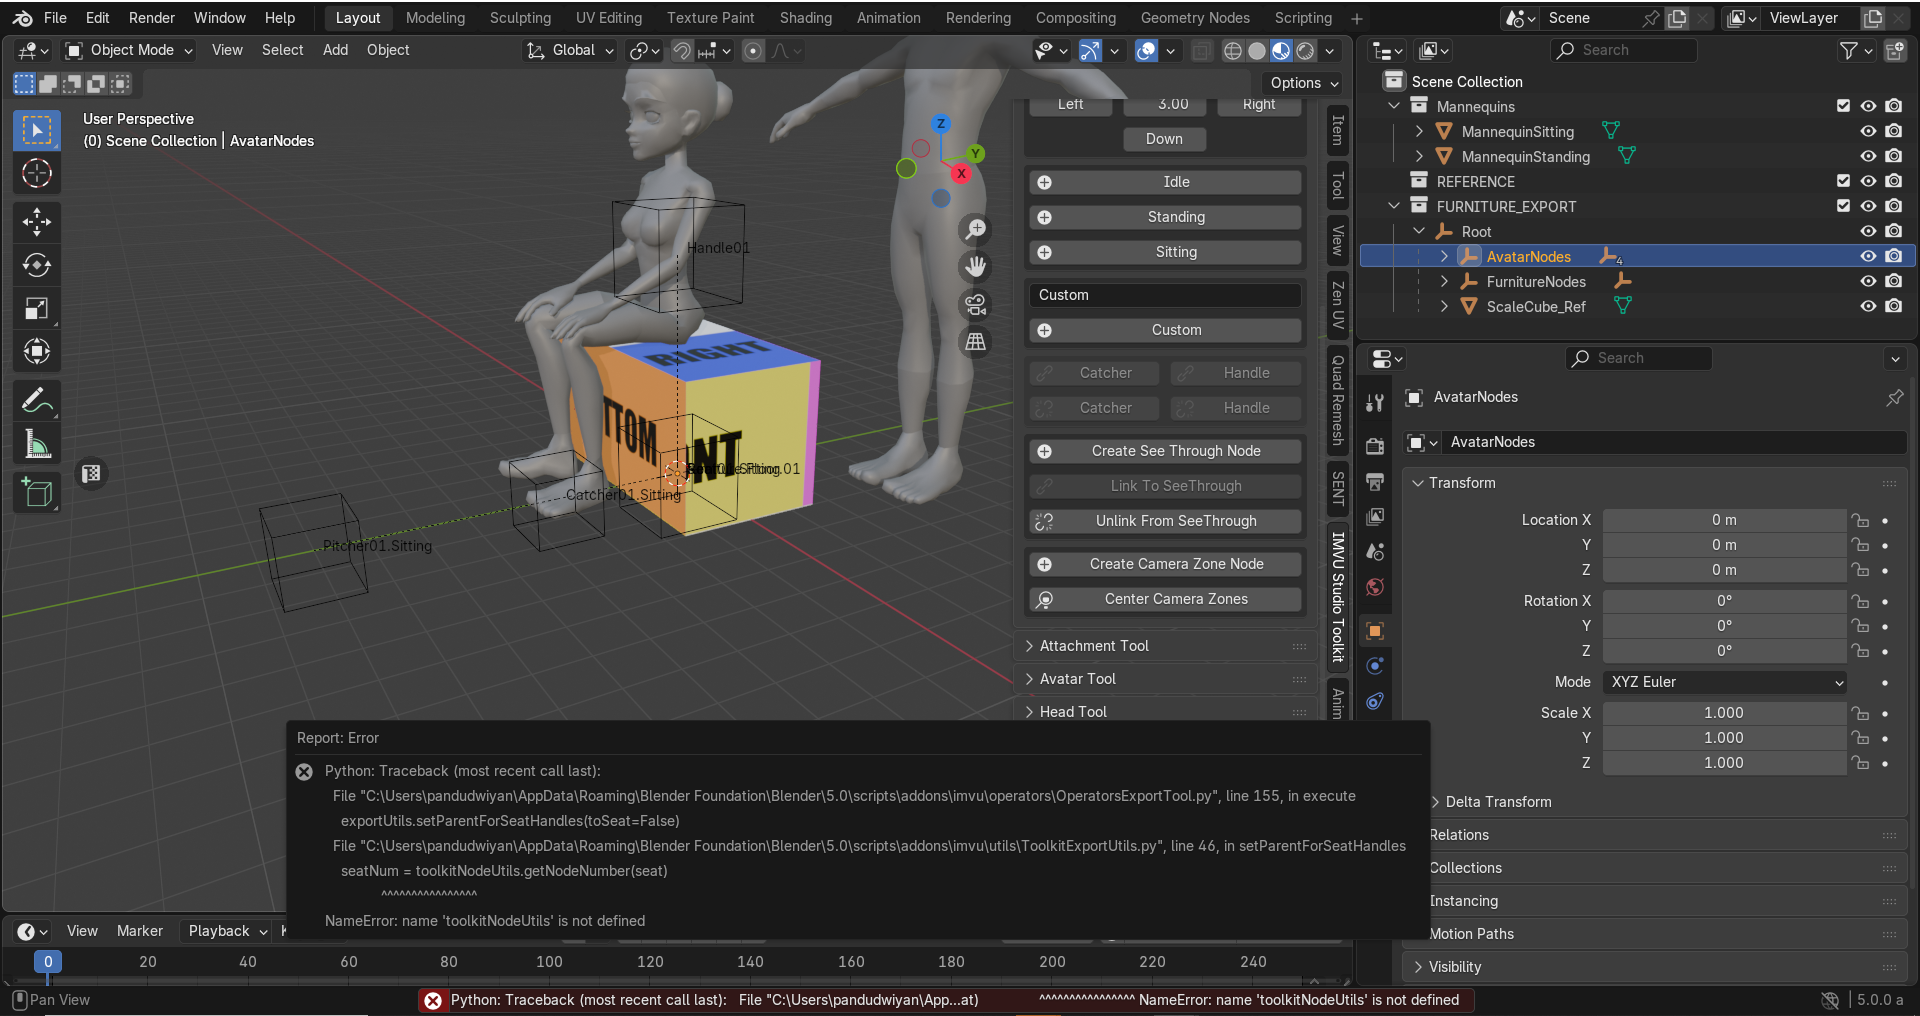Viewport: 1920px width, 1016px height.
Task: Click the Standing pose button
Action: [1165, 217]
